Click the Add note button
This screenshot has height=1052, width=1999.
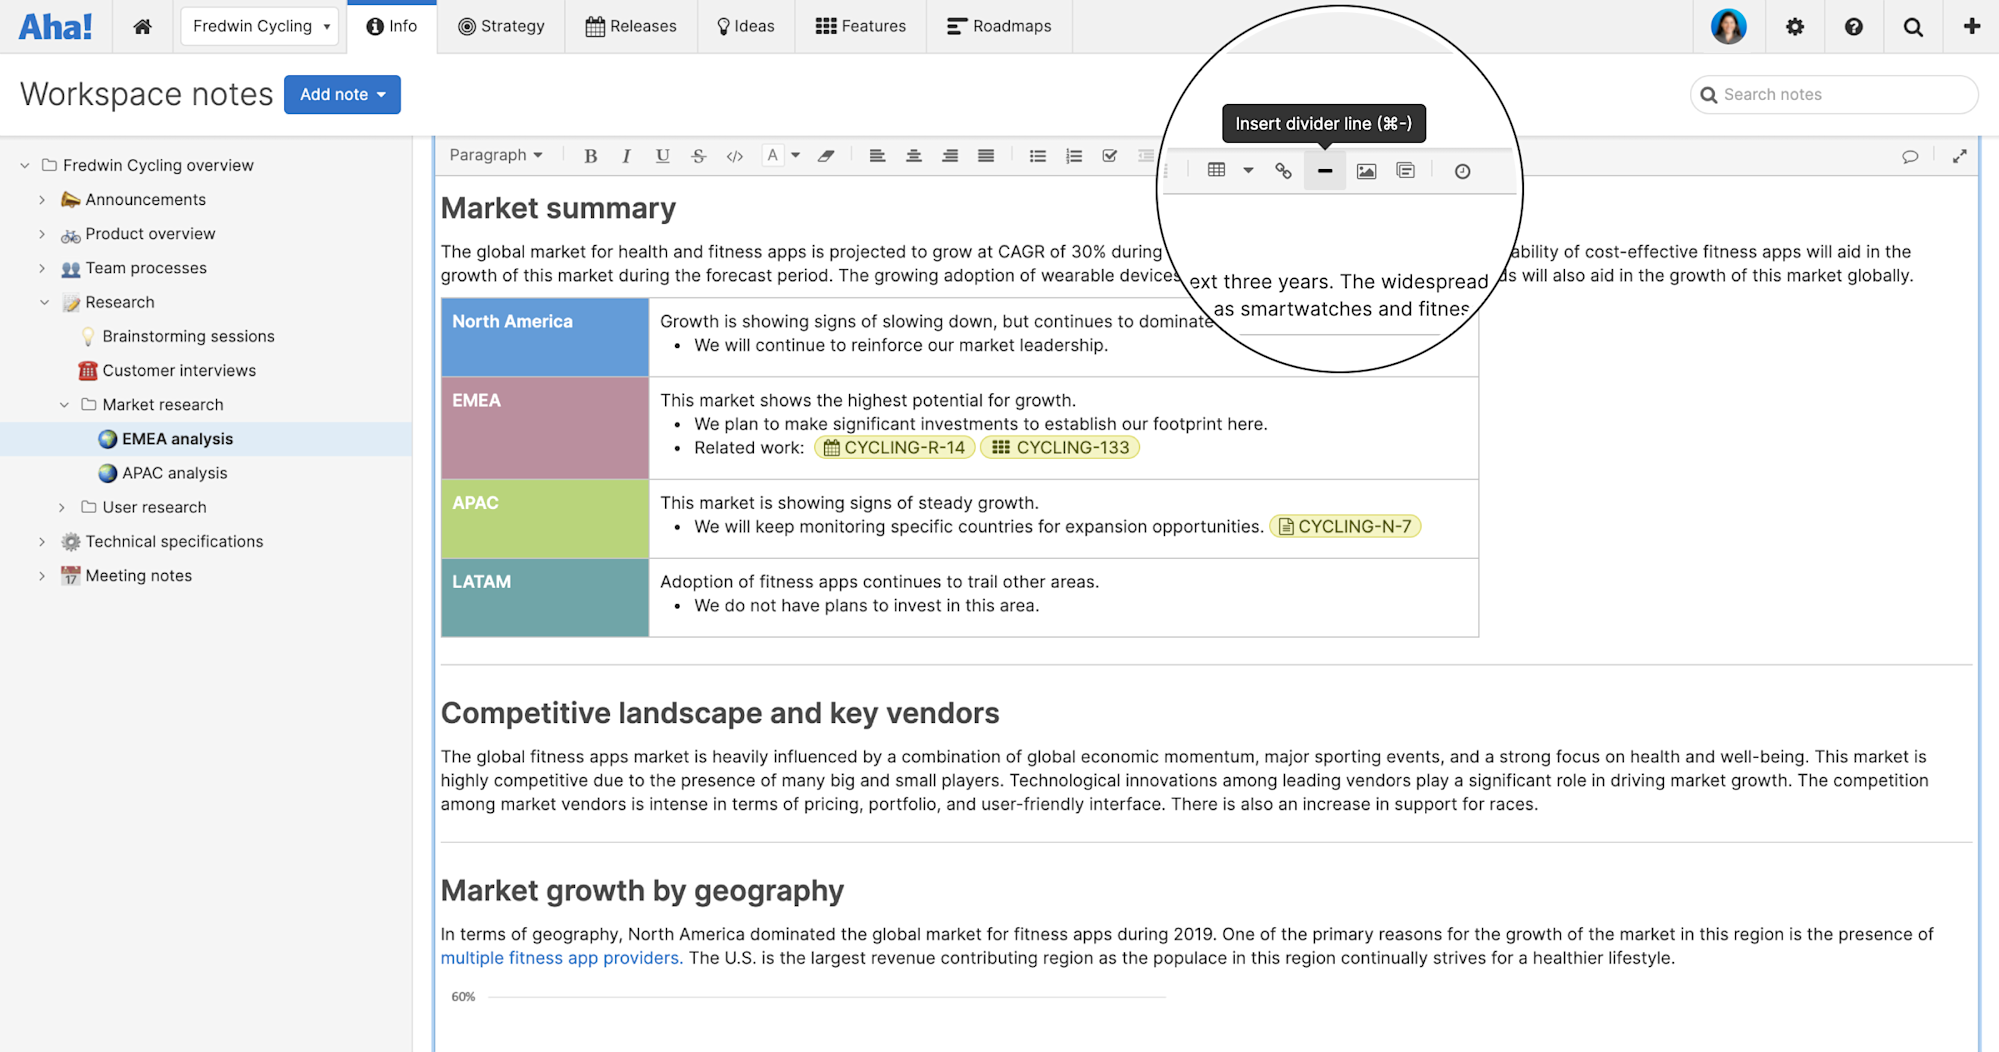[342, 94]
